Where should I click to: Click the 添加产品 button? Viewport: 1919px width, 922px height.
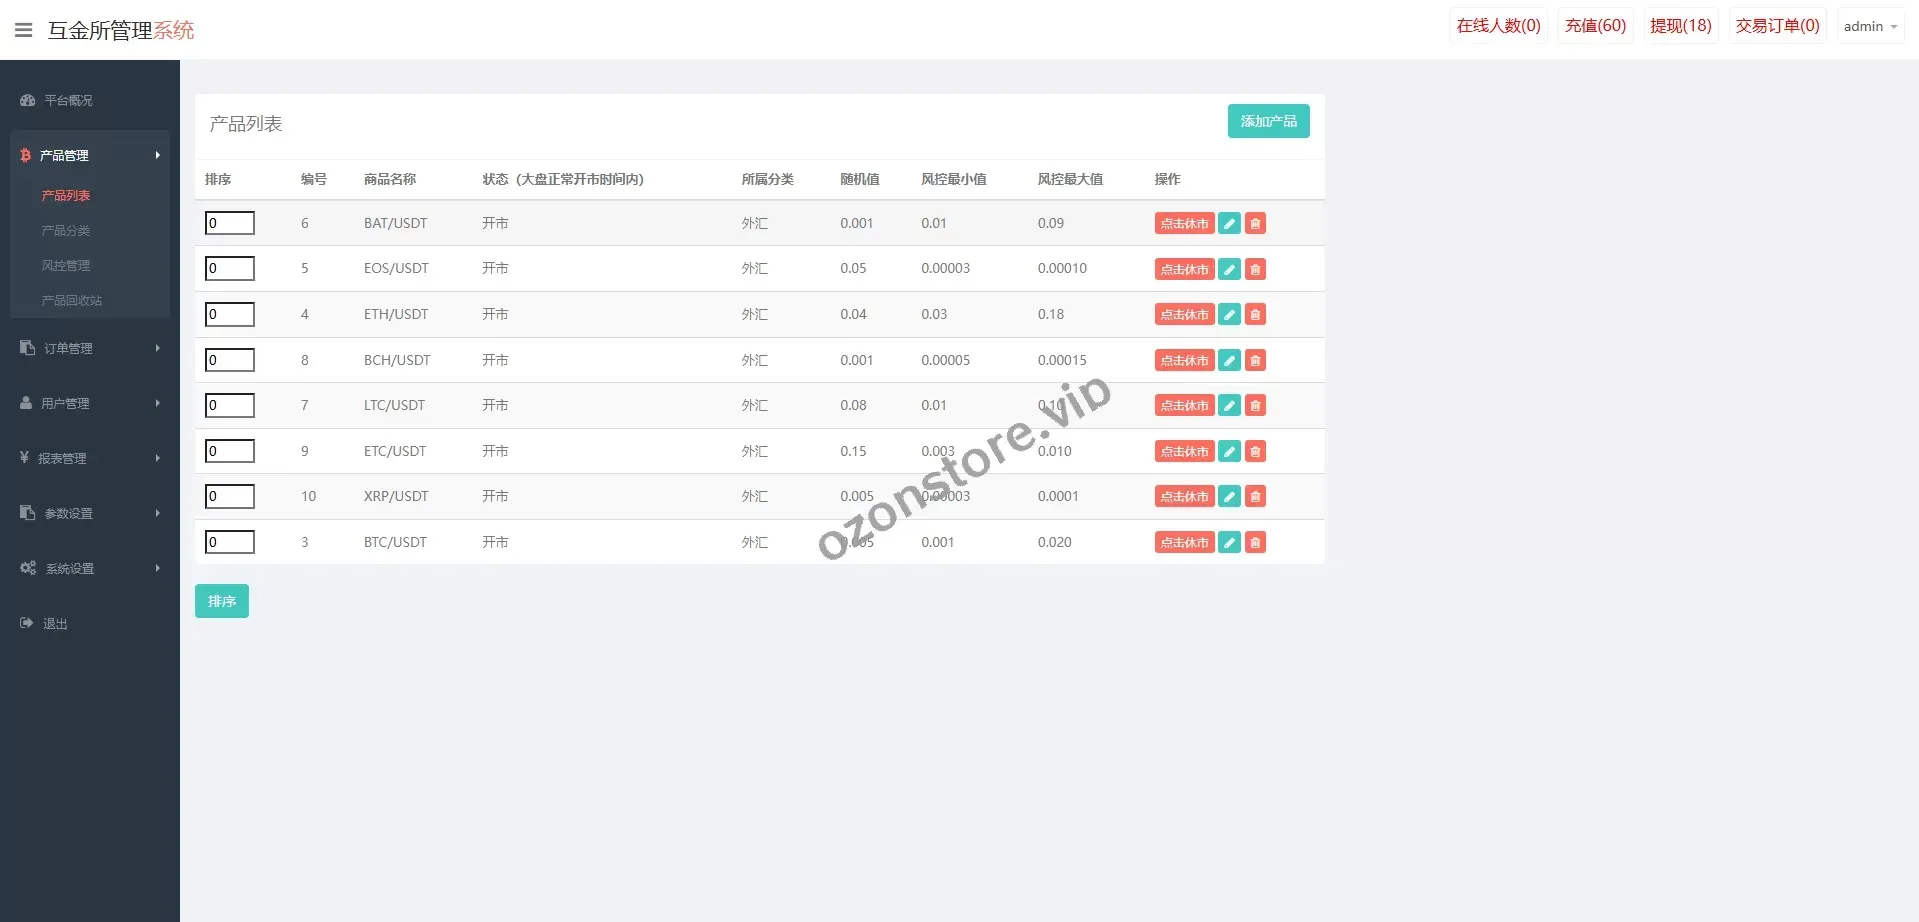1268,121
